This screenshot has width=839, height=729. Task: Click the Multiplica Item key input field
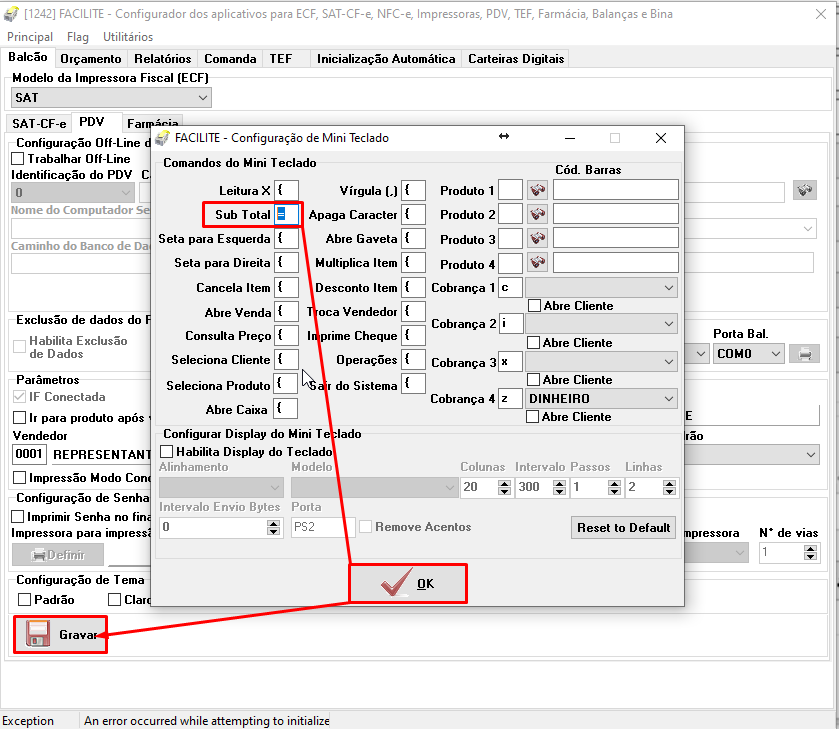pyautogui.click(x=414, y=262)
